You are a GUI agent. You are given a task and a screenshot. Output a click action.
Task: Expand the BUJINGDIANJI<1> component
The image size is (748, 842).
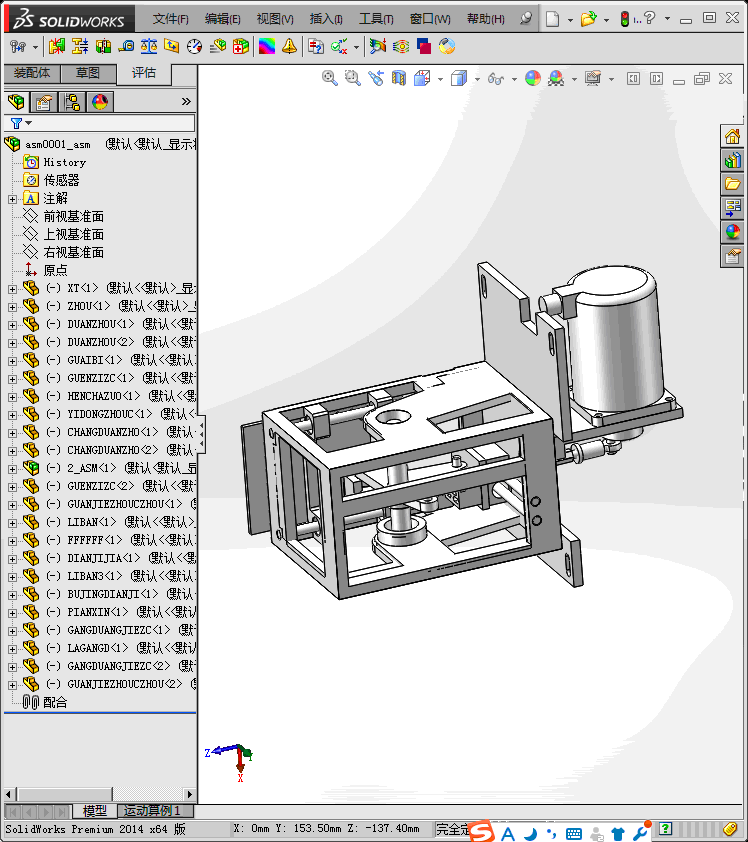(12, 595)
